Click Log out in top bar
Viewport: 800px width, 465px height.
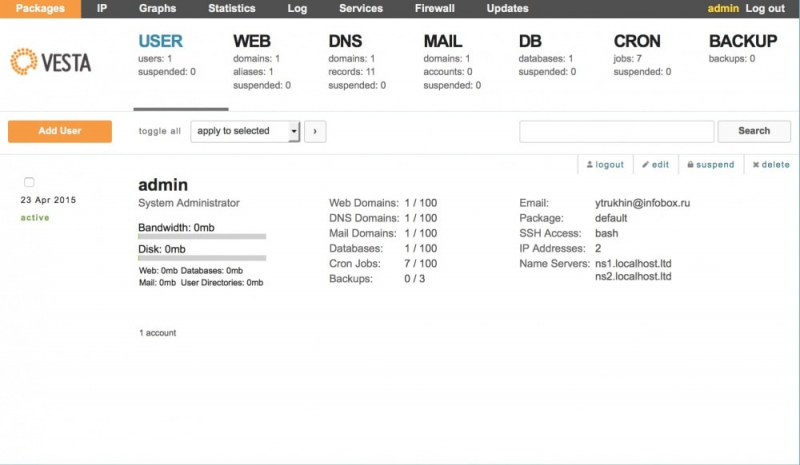coord(765,8)
